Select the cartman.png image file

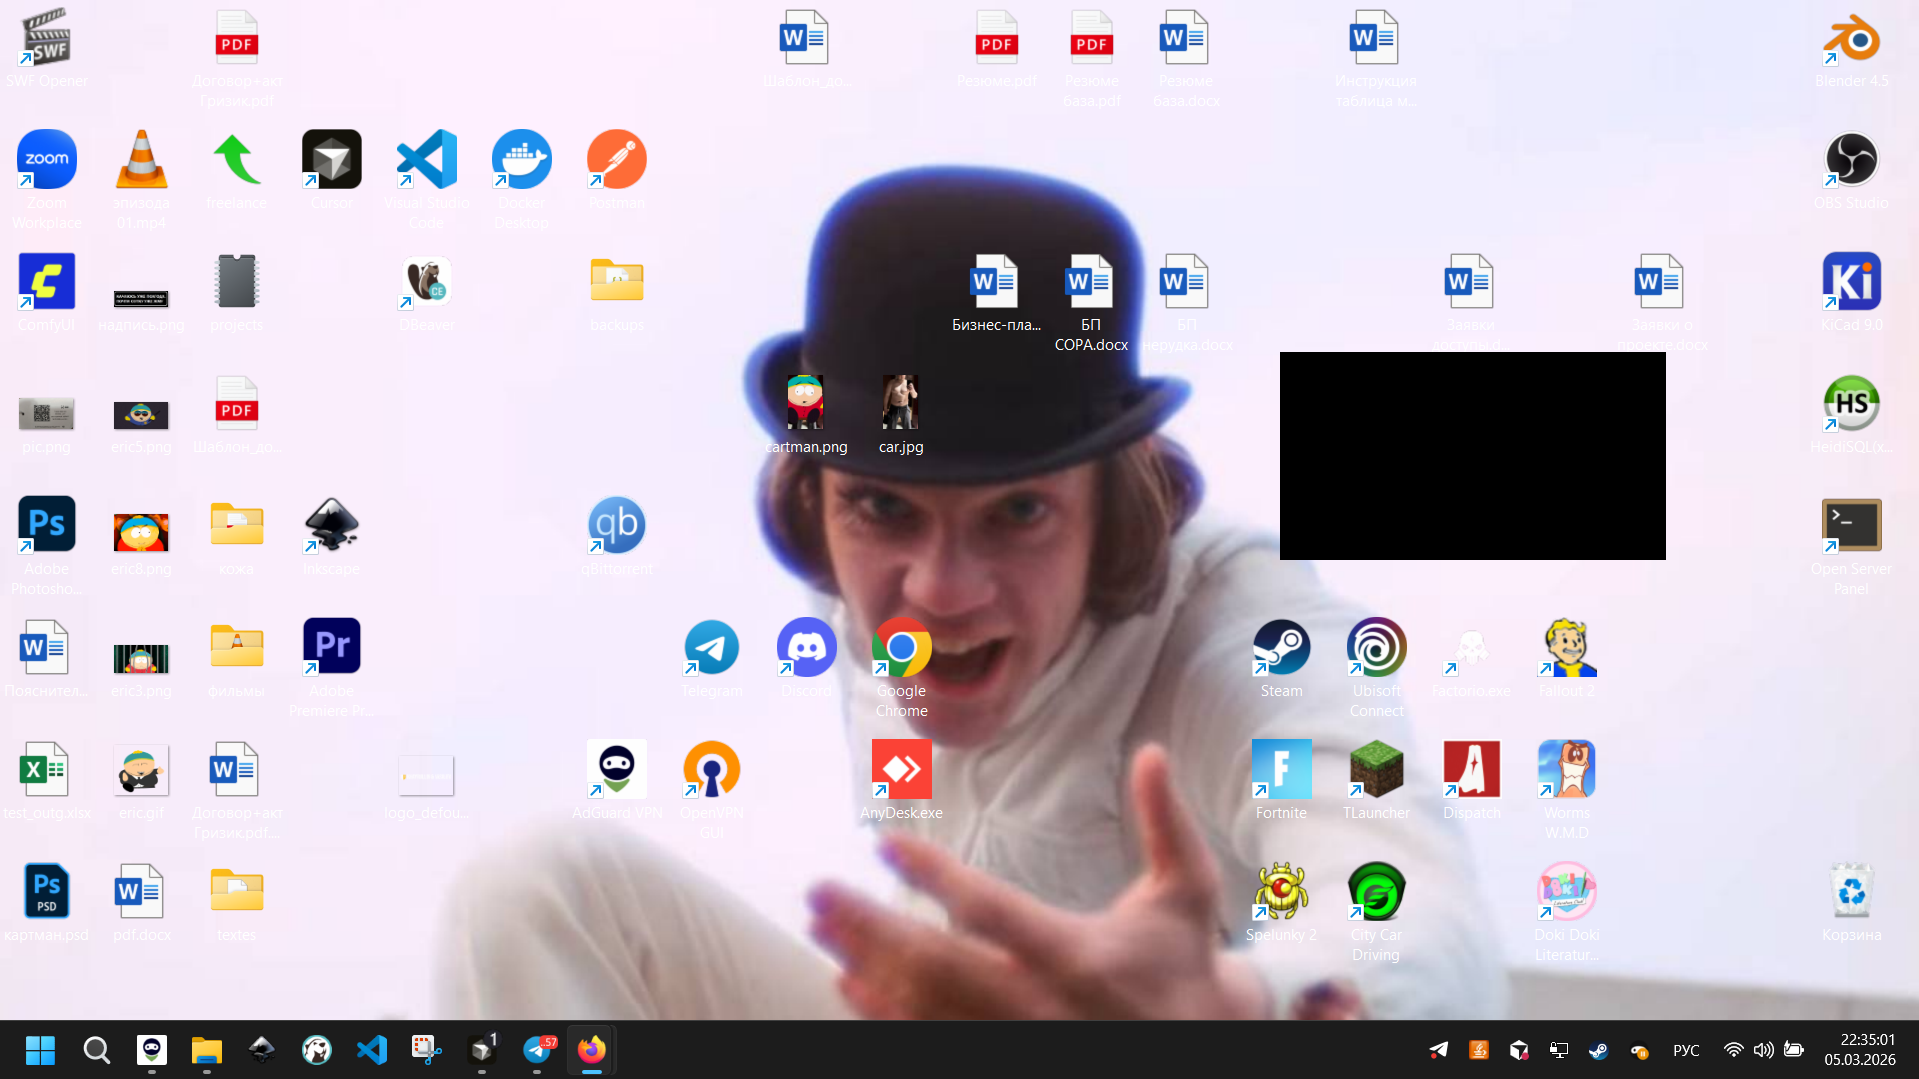[x=805, y=404]
